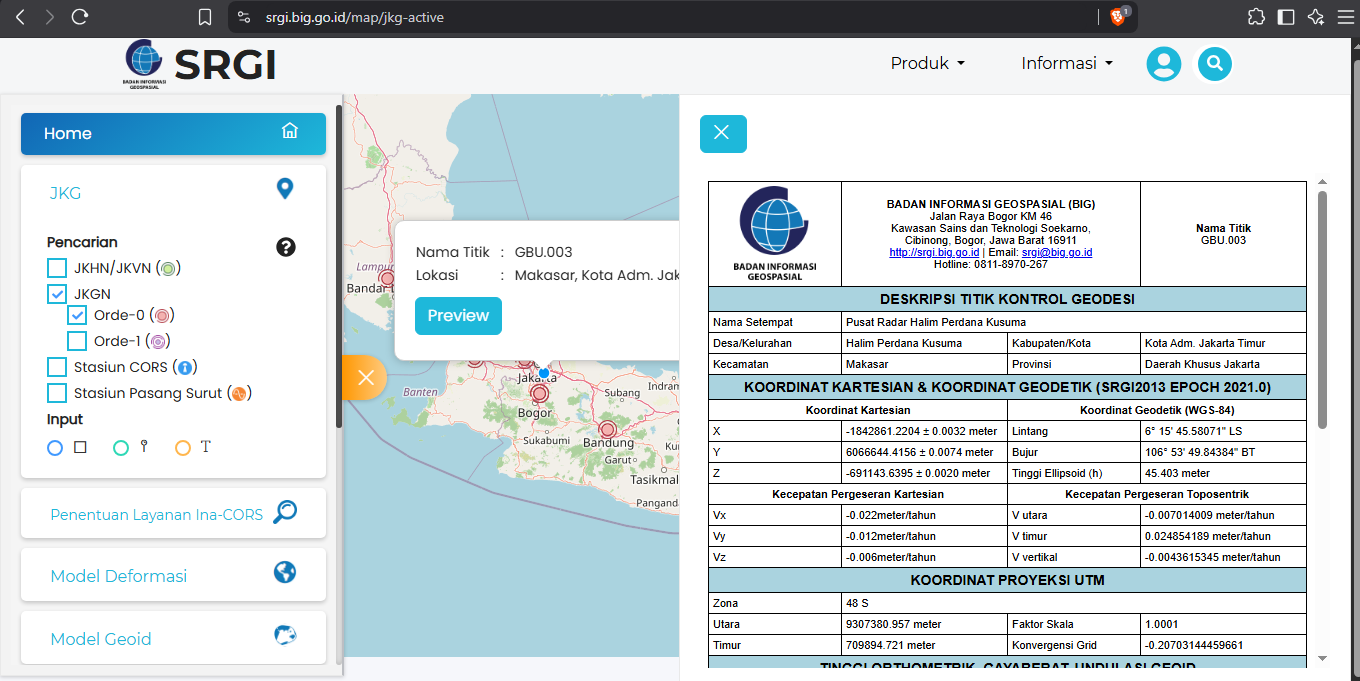Go back in browser history
This screenshot has height=681, width=1360.
click(x=20, y=17)
